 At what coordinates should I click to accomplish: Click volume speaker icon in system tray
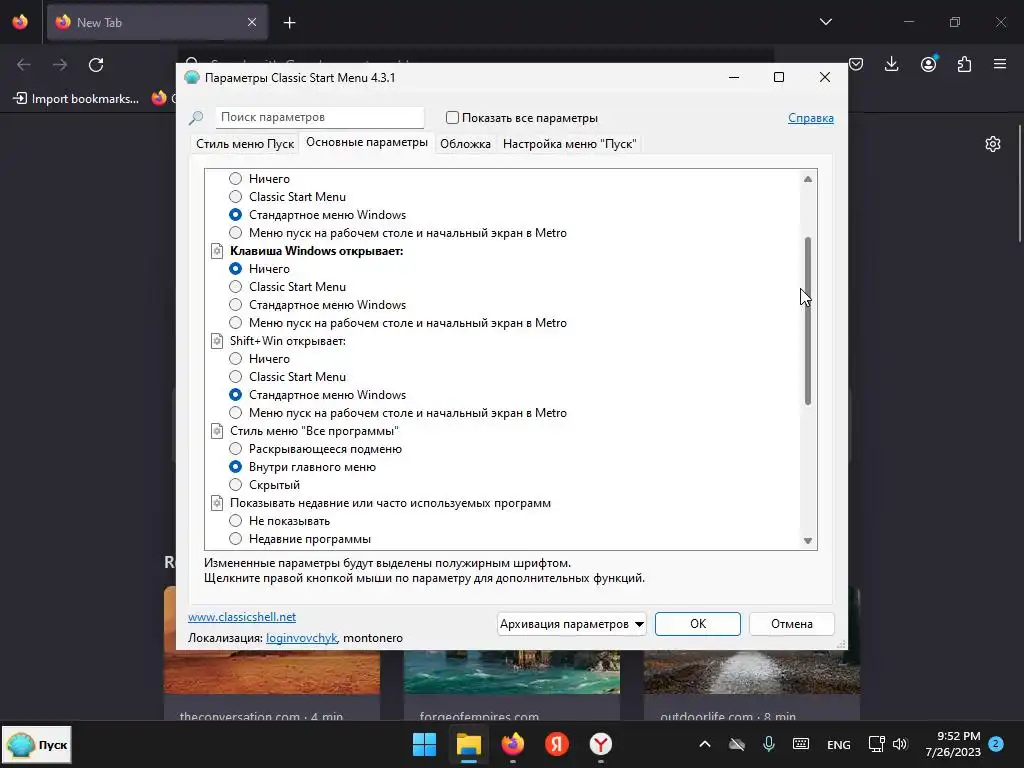pyautogui.click(x=900, y=744)
